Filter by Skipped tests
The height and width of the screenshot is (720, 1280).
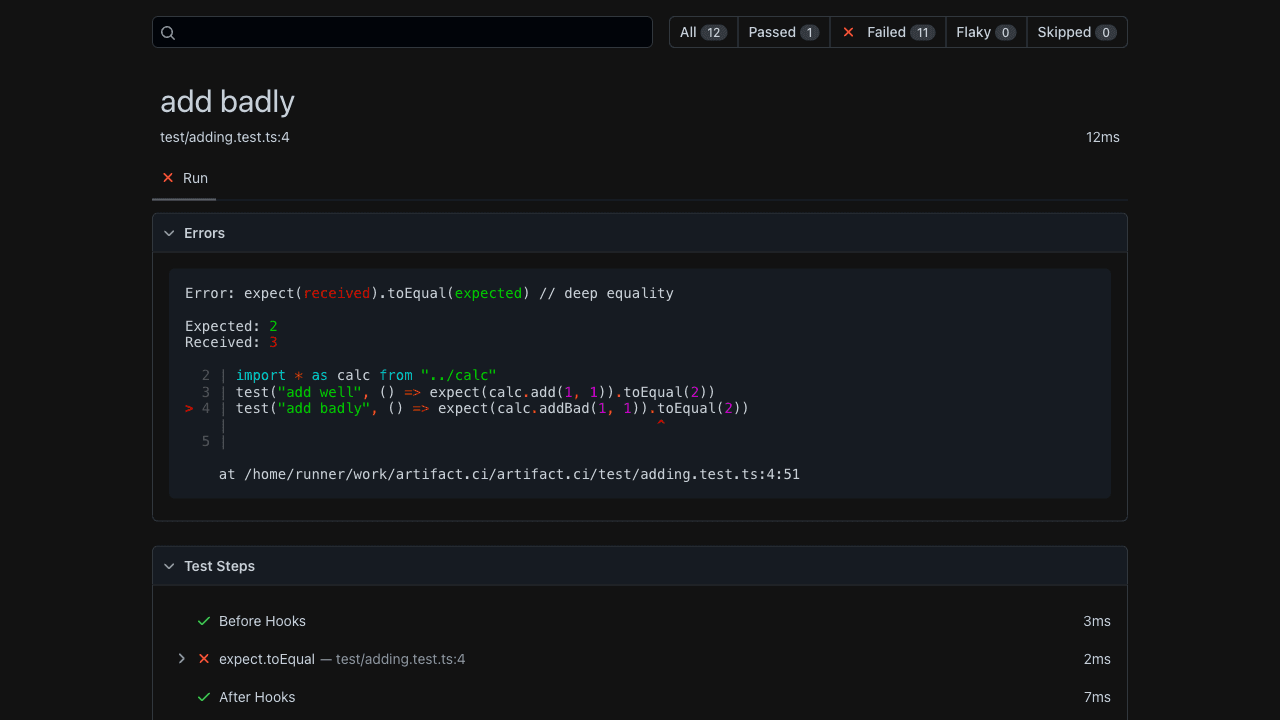[1076, 32]
